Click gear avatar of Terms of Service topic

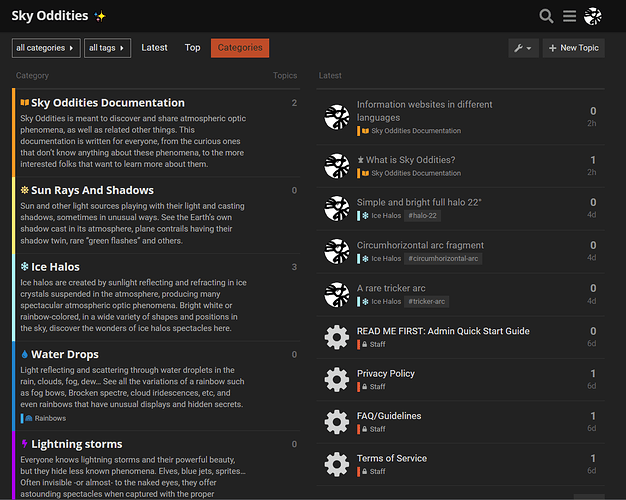[337, 464]
